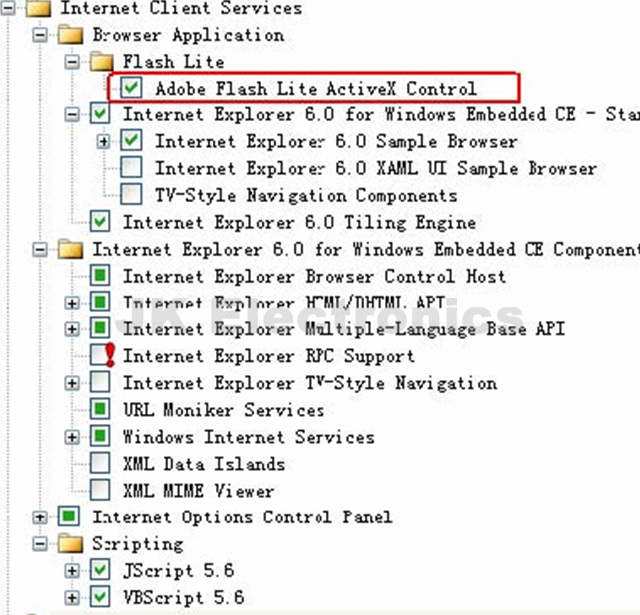This screenshot has width=640, height=615.
Task: Select 'Browser Application' label
Action: click(x=188, y=35)
